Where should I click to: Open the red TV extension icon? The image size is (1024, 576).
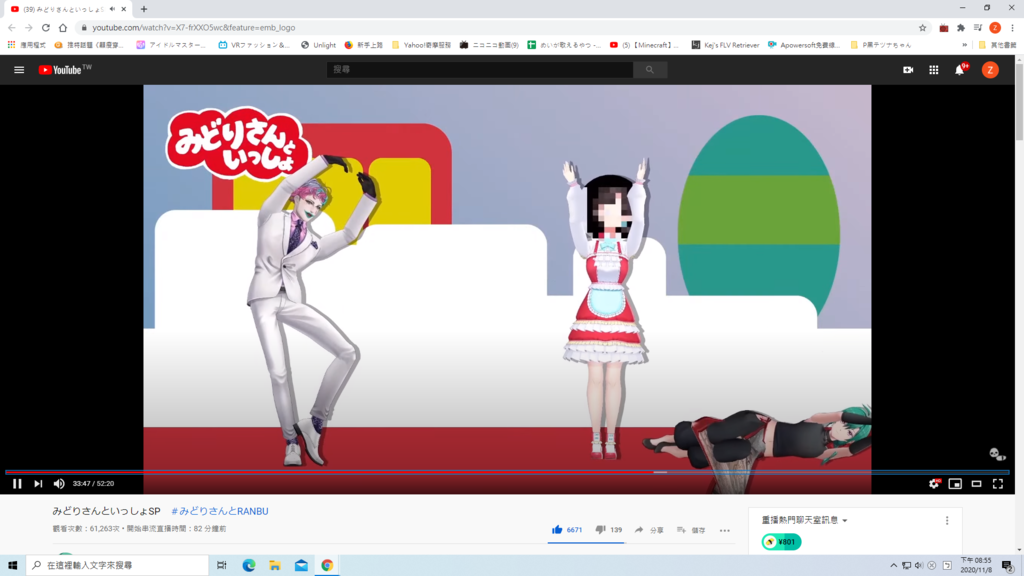944,27
